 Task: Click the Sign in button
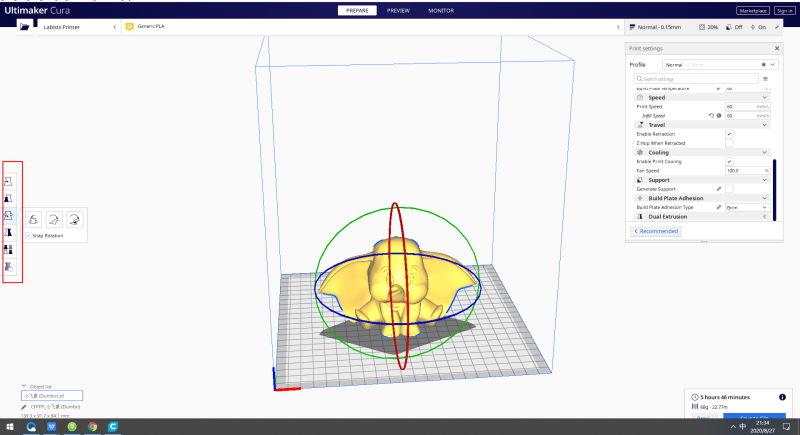point(785,11)
